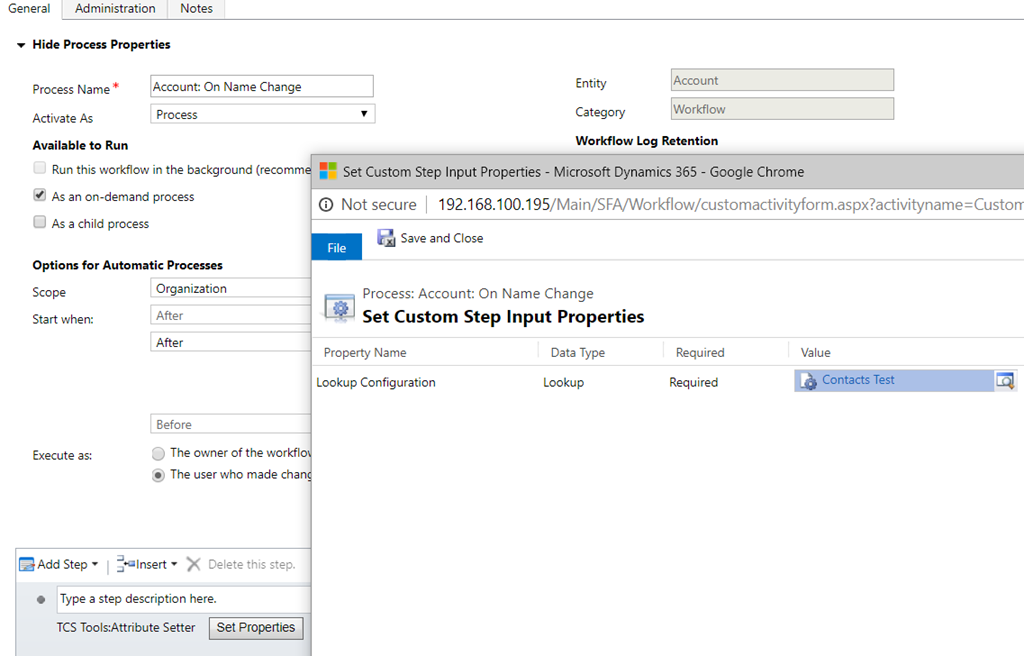This screenshot has height=656, width=1024.
Task: Click the Required column header
Action: (x=700, y=353)
